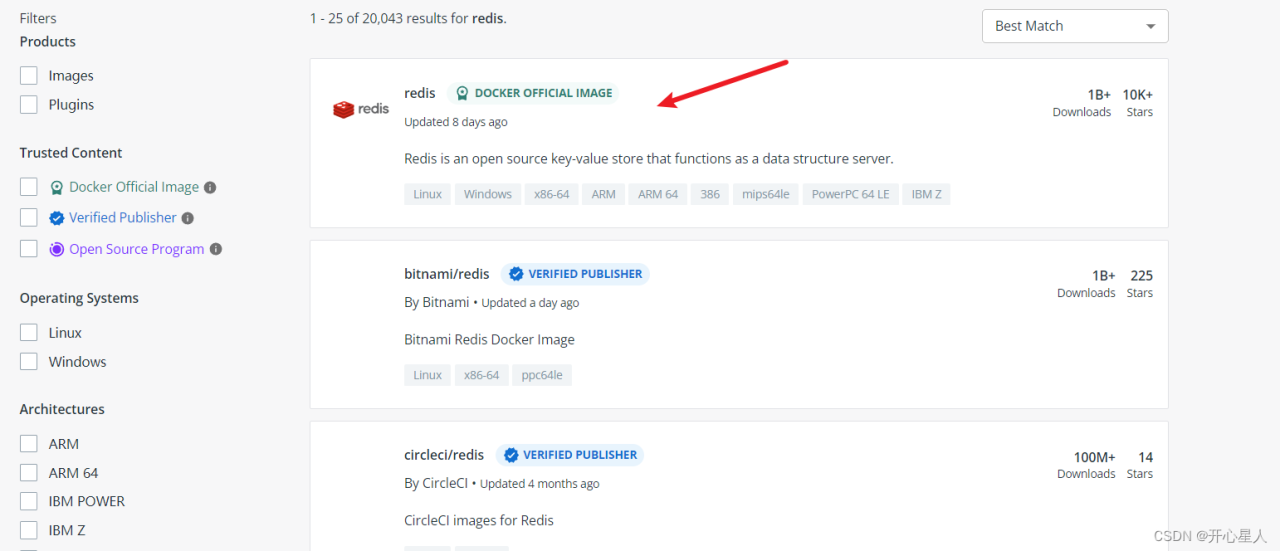Image resolution: width=1280 pixels, height=551 pixels.
Task: Click the 100M+ Downloads count on circleci/redis
Action: pos(1095,457)
